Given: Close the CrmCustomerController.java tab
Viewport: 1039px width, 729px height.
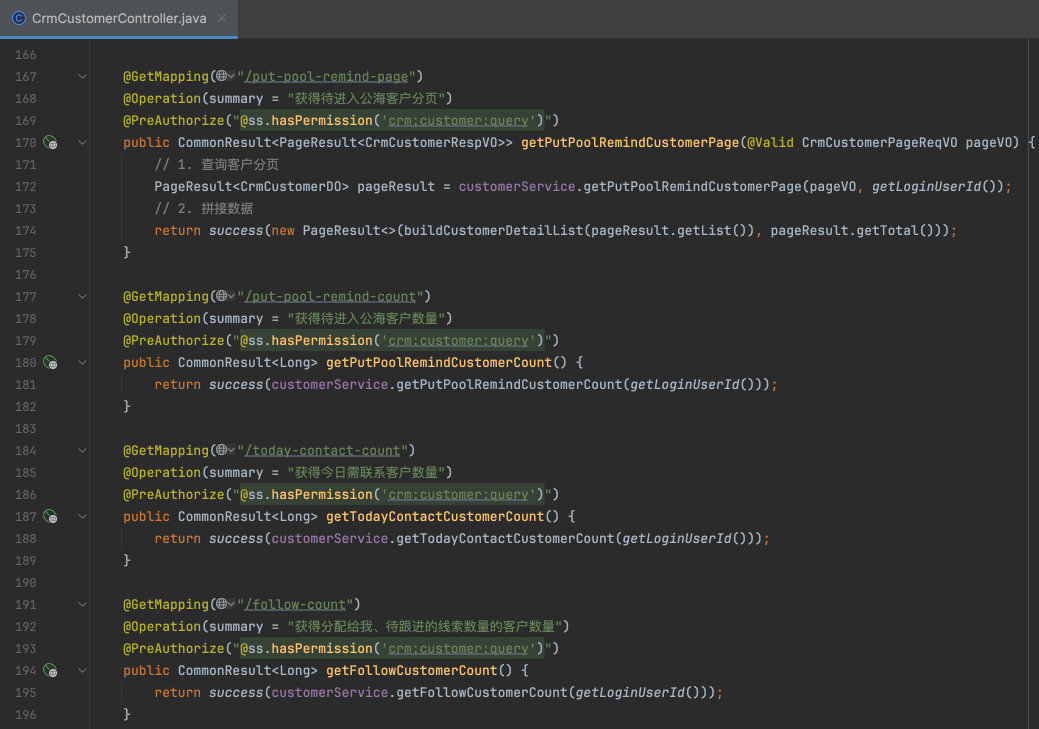Looking at the screenshot, I should click(221, 19).
